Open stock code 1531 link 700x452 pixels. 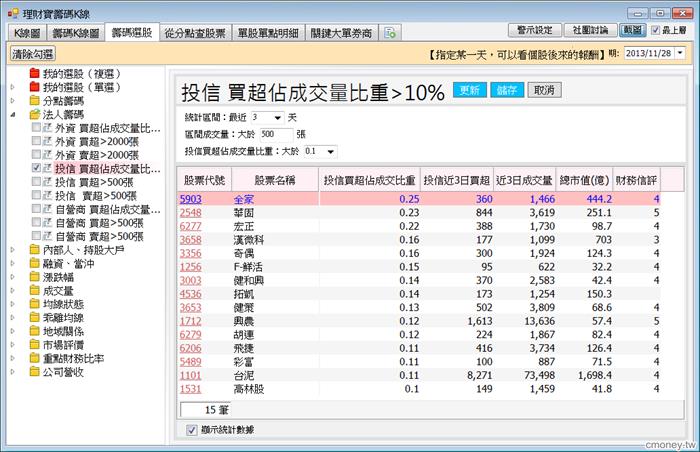tap(191, 389)
